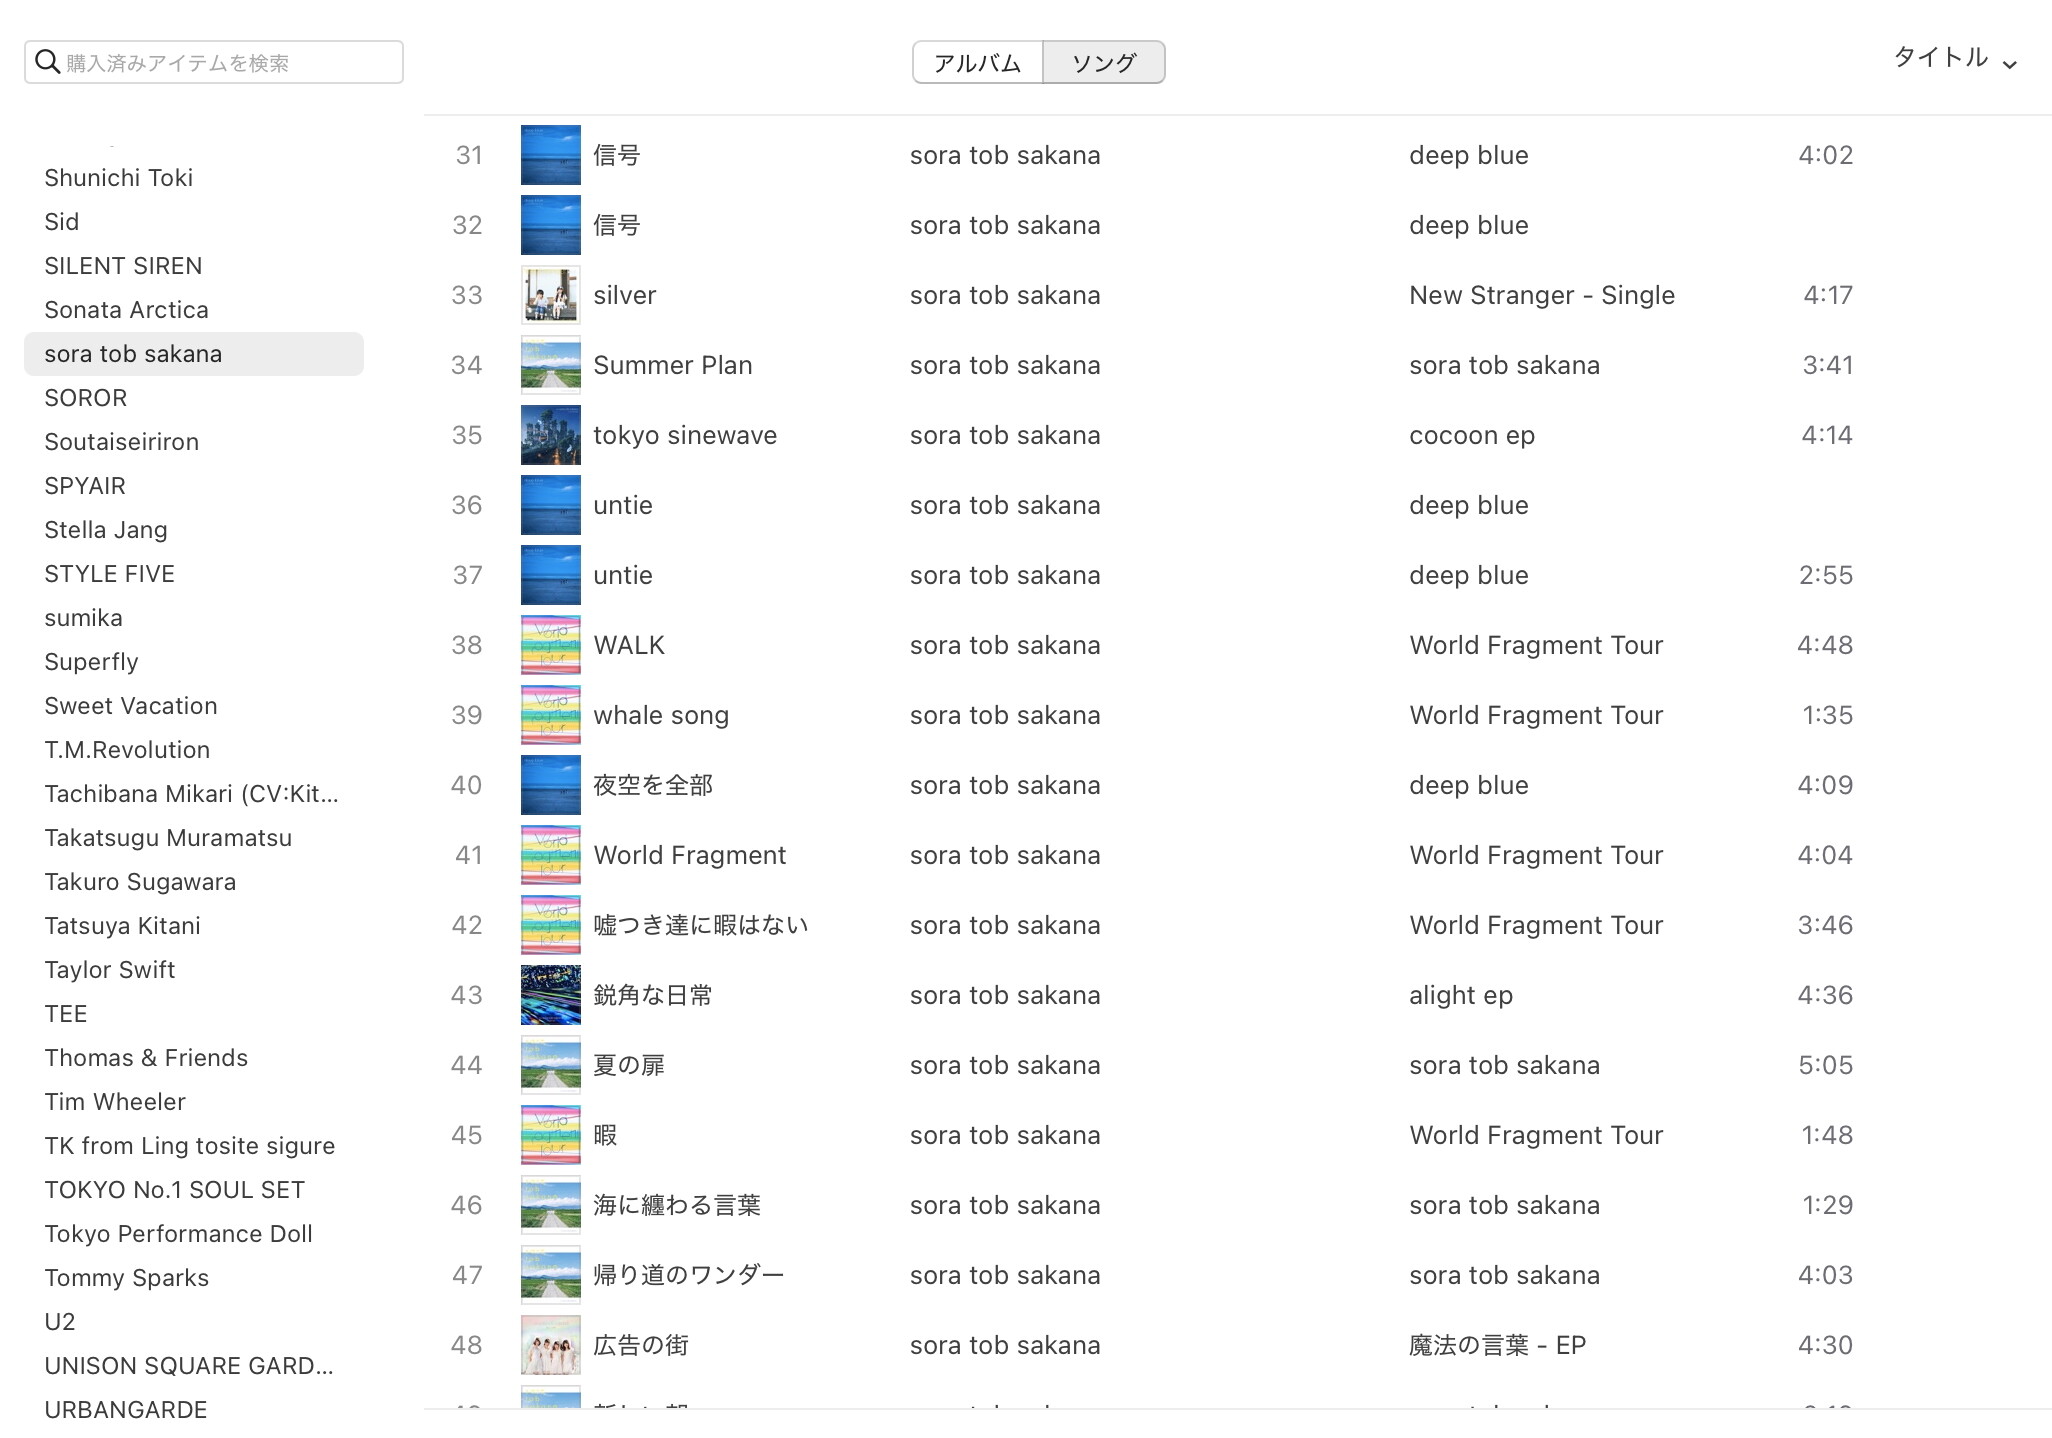Screen dimensions: 2052x1438
Task: Focus the purchased items search field
Action: coord(230,63)
